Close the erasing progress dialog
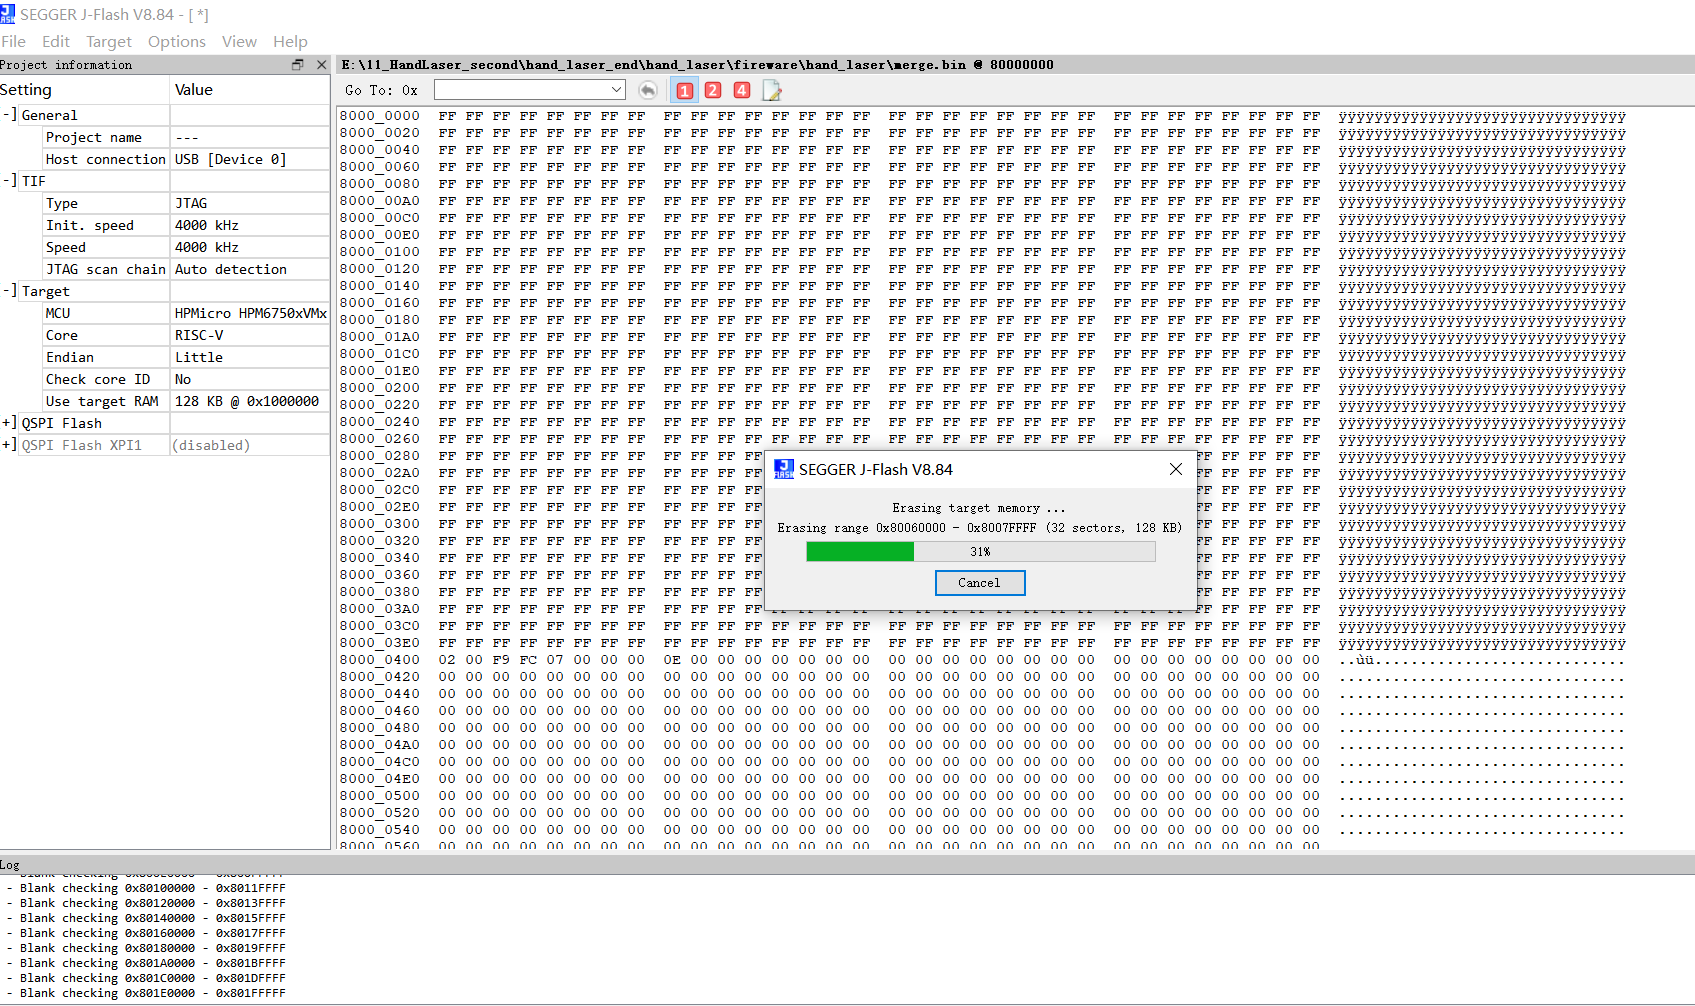The width and height of the screenshot is (1695, 1006). [1176, 469]
